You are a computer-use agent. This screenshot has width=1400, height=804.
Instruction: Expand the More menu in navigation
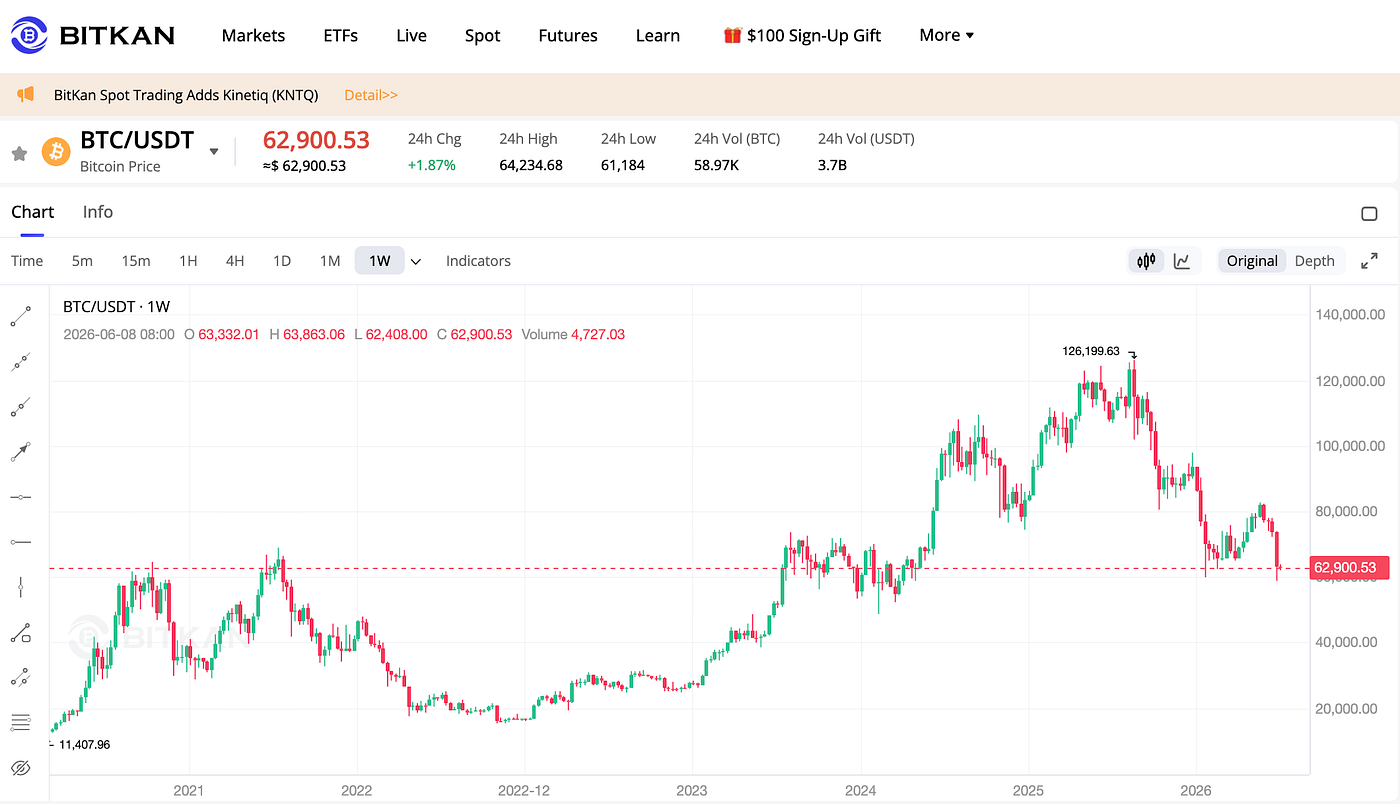point(946,35)
